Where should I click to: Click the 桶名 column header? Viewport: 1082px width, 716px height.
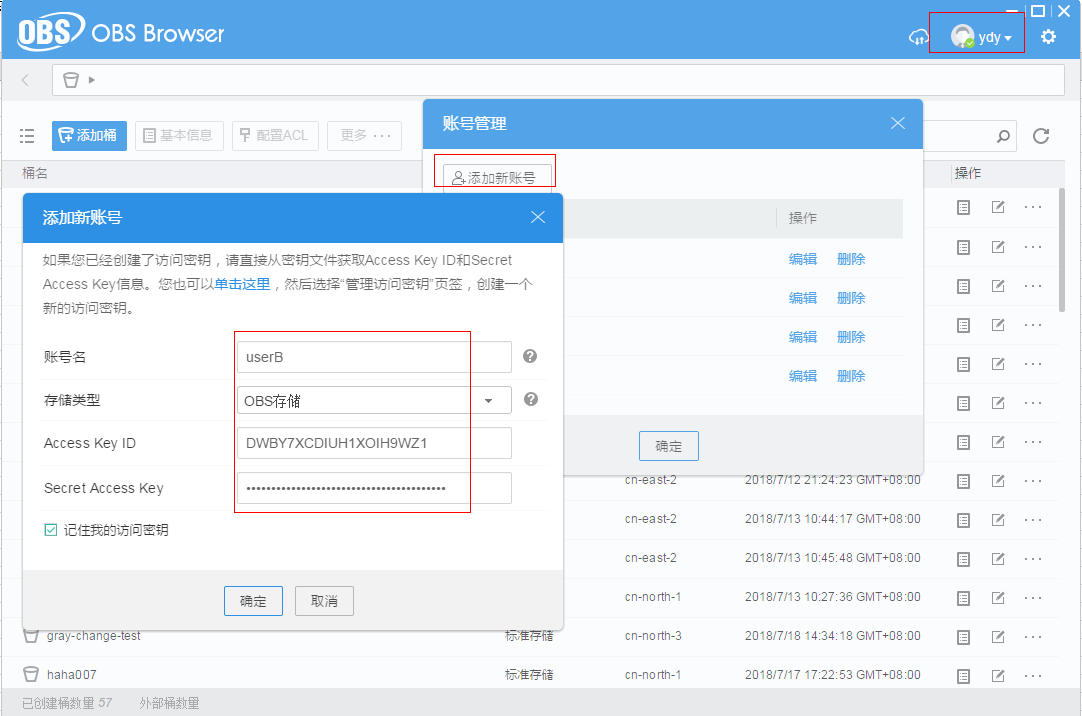(x=35, y=173)
